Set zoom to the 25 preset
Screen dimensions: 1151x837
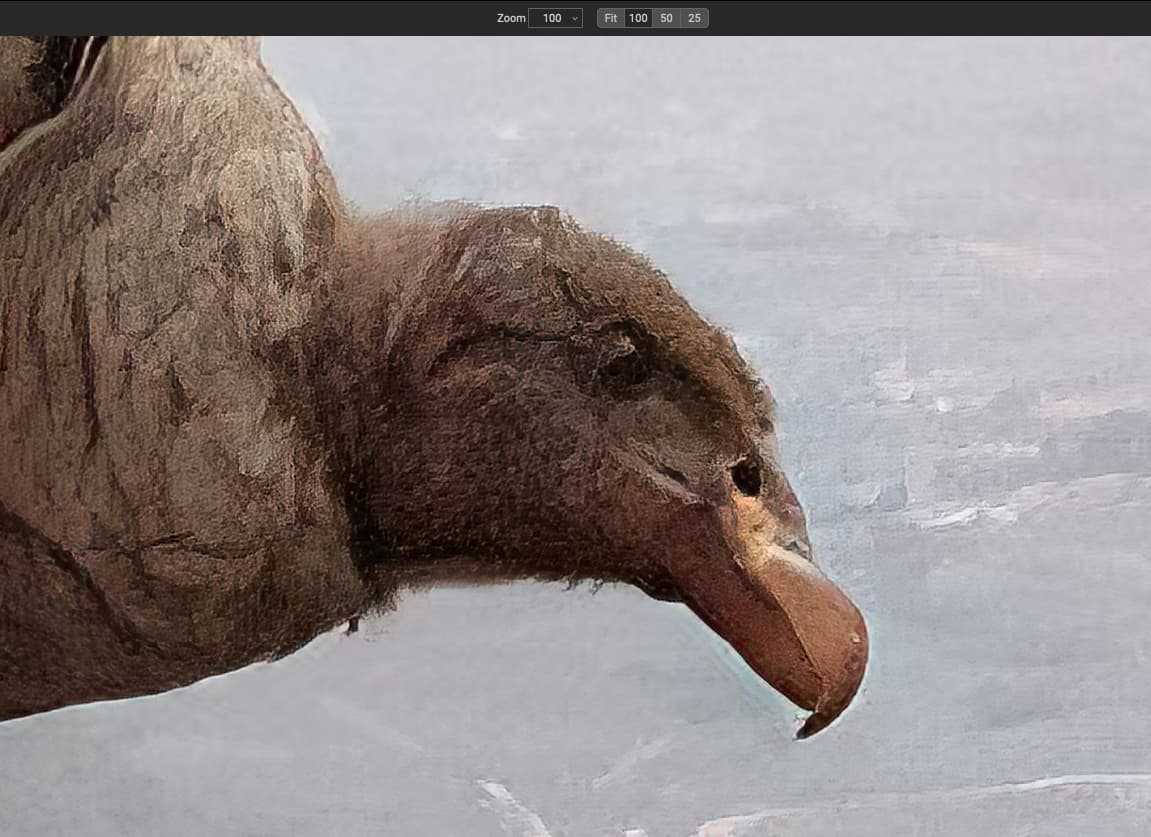[x=694, y=18]
